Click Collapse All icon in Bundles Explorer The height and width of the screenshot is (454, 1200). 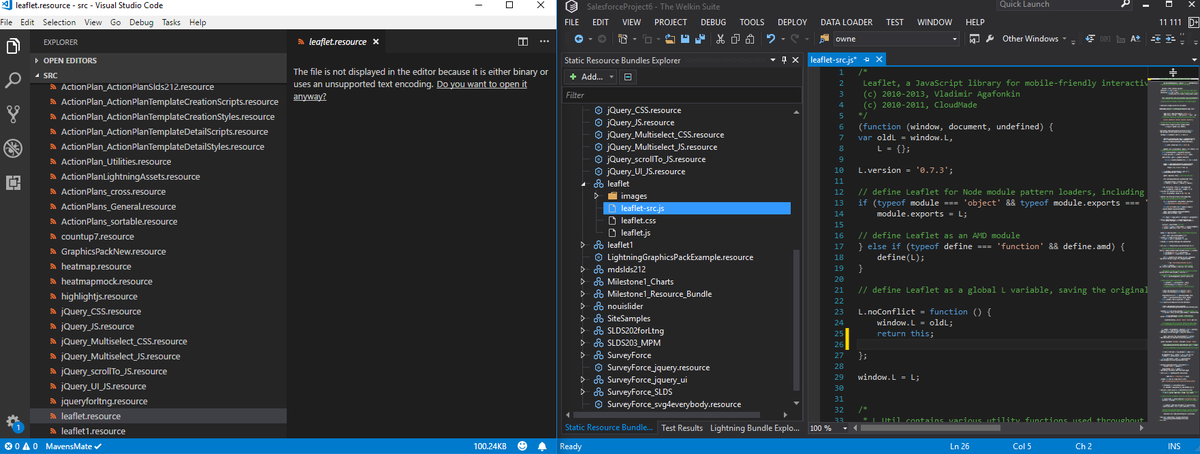pyautogui.click(x=630, y=77)
